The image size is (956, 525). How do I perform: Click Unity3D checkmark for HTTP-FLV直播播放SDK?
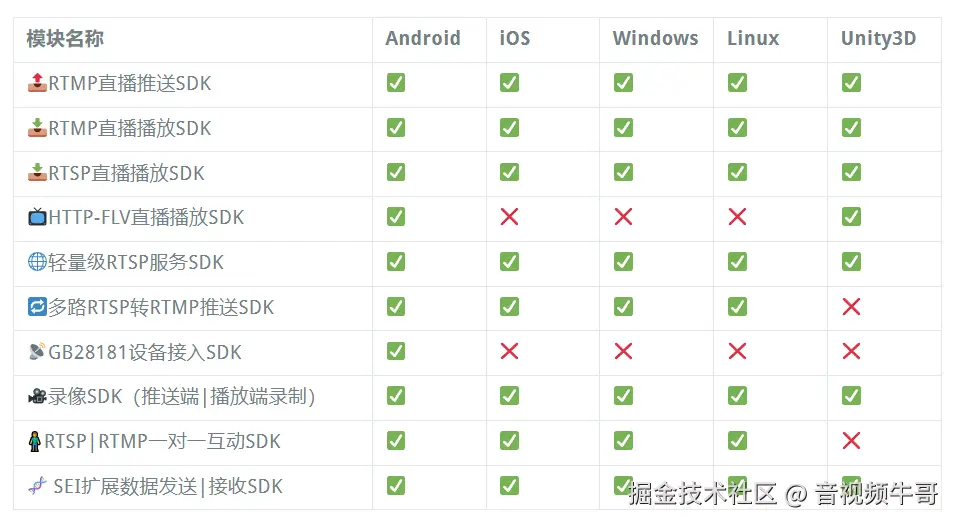point(851,217)
